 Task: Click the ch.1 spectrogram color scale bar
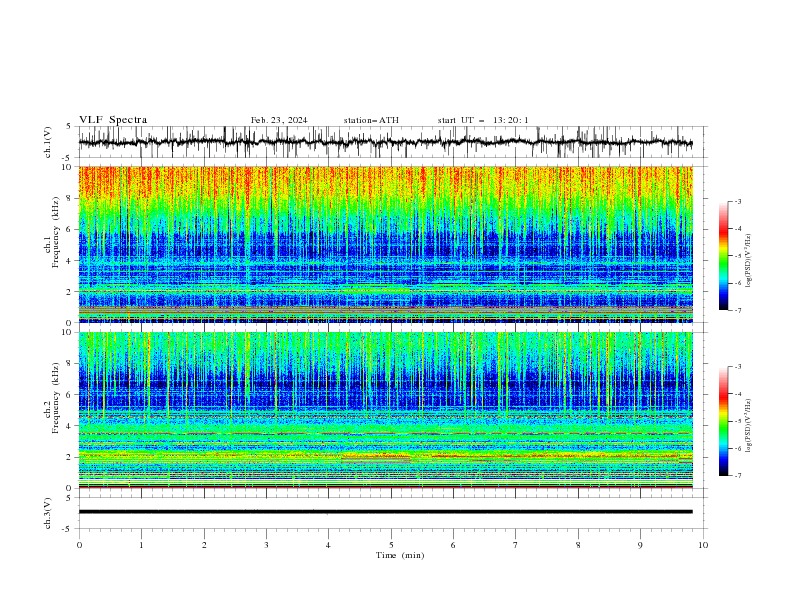tap(724, 256)
